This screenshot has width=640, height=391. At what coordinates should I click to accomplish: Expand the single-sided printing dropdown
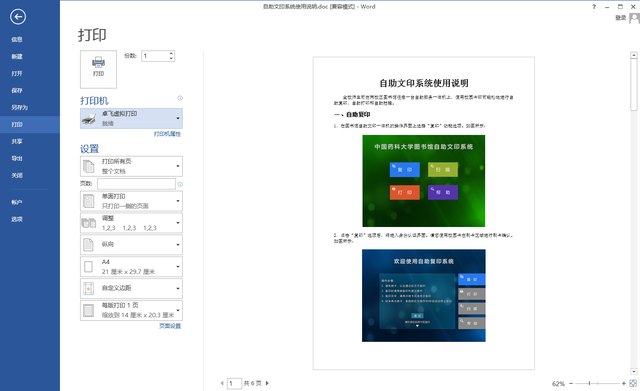[x=131, y=201]
